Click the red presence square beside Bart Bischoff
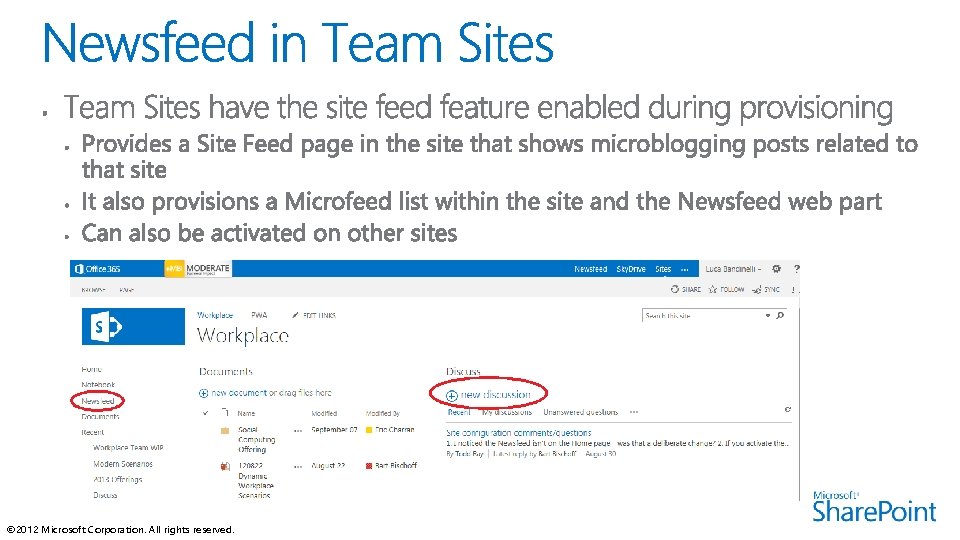Screen dimensions: 960x540 point(369,466)
